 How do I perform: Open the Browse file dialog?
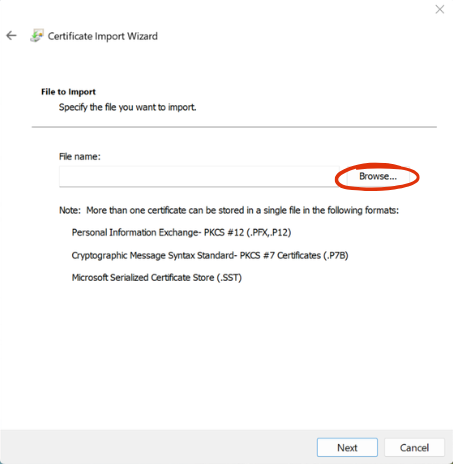click(378, 176)
